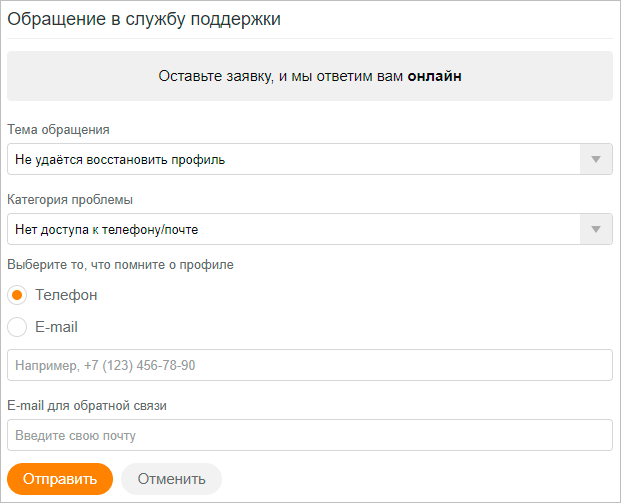Open the Тема обращения dropdown field
Viewport: 621px width, 503px height.
click(x=295, y=160)
